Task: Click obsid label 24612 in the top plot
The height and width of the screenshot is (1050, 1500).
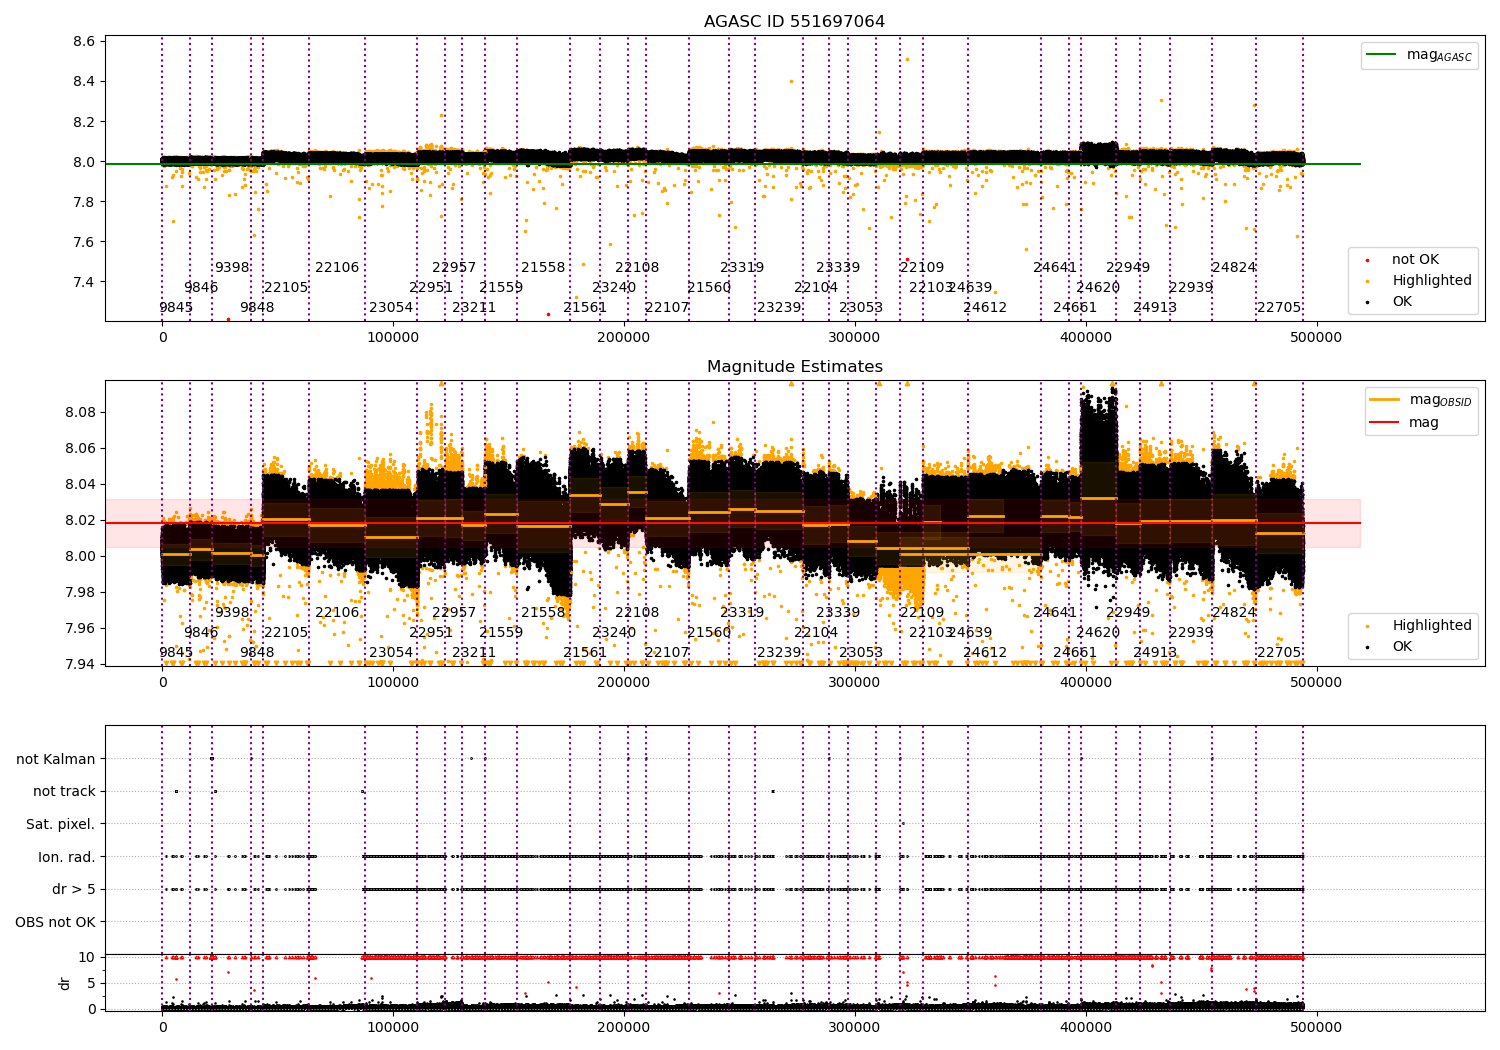Action: [x=985, y=308]
